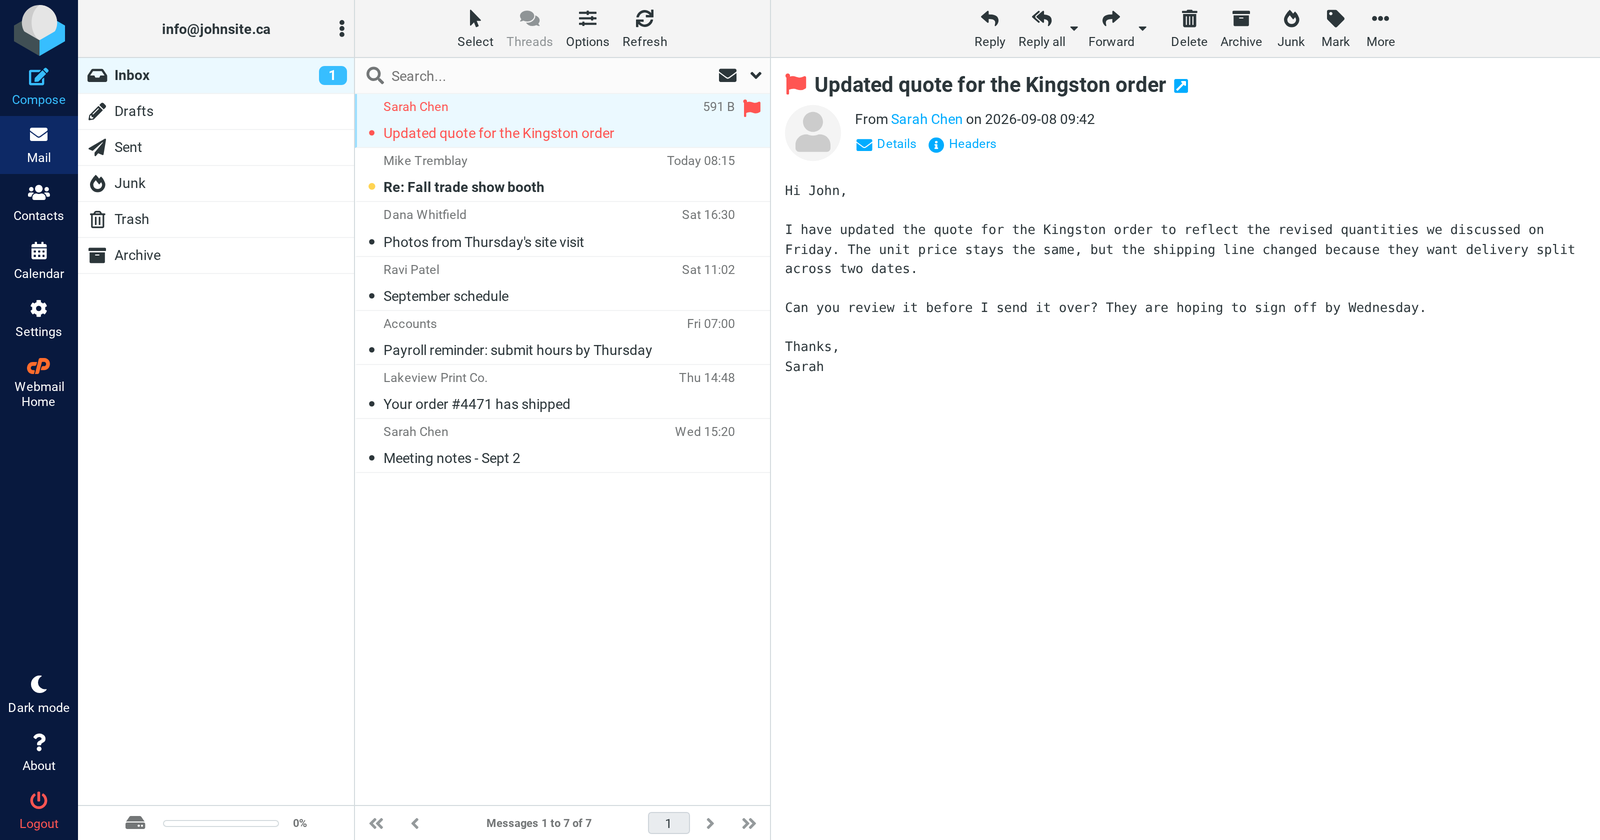The image size is (1600, 840).
Task: Go to next page of messages
Action: (x=710, y=823)
